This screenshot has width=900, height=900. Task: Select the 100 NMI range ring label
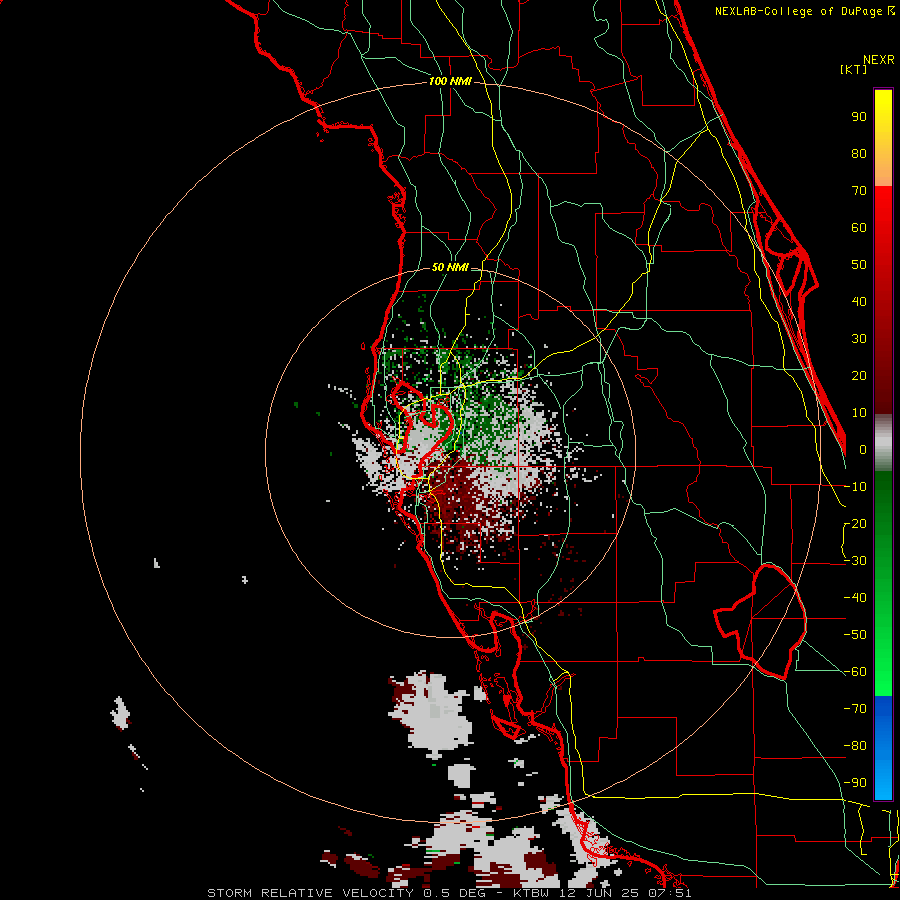(450, 82)
